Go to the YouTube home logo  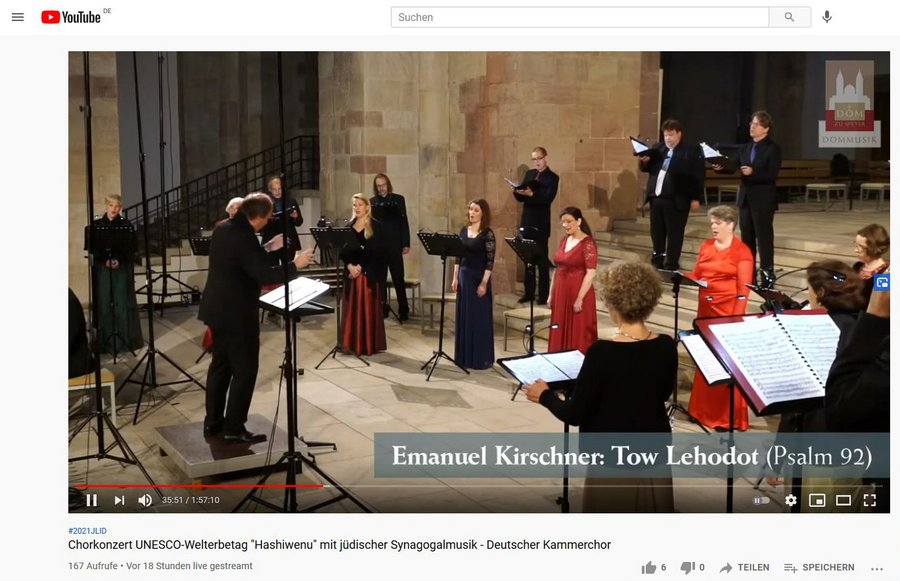coord(71,17)
